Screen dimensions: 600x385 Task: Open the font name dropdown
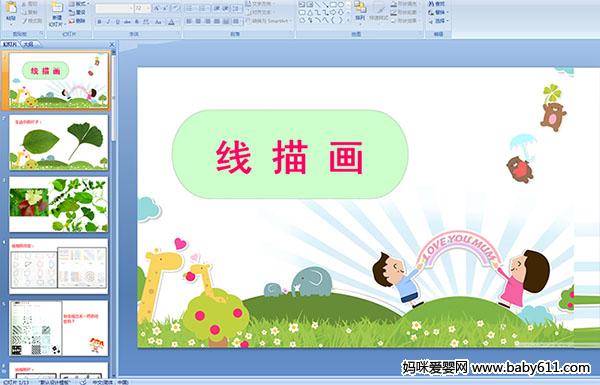coord(114,8)
